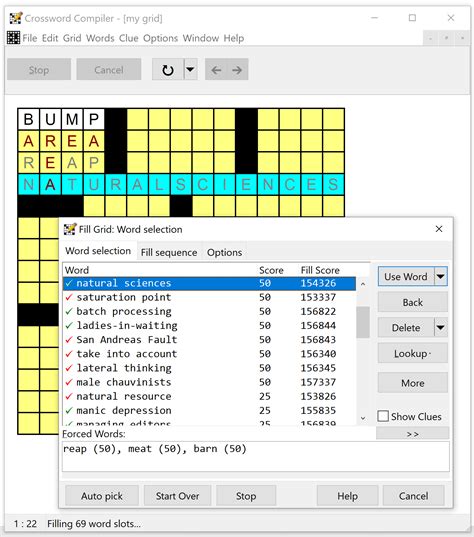Select 'manic depression' in word list
This screenshot has height=537, width=474.
coord(209,410)
